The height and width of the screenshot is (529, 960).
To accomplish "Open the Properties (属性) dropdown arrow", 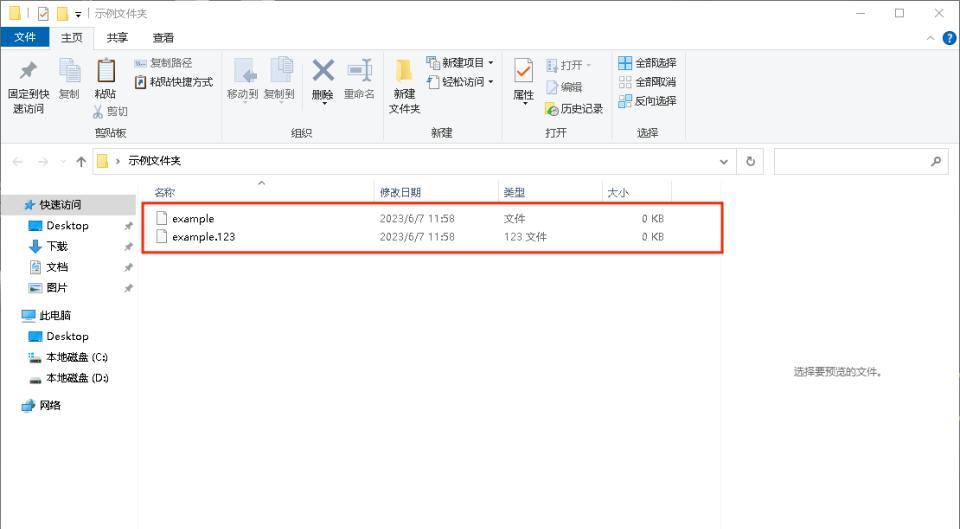I will click(525, 104).
